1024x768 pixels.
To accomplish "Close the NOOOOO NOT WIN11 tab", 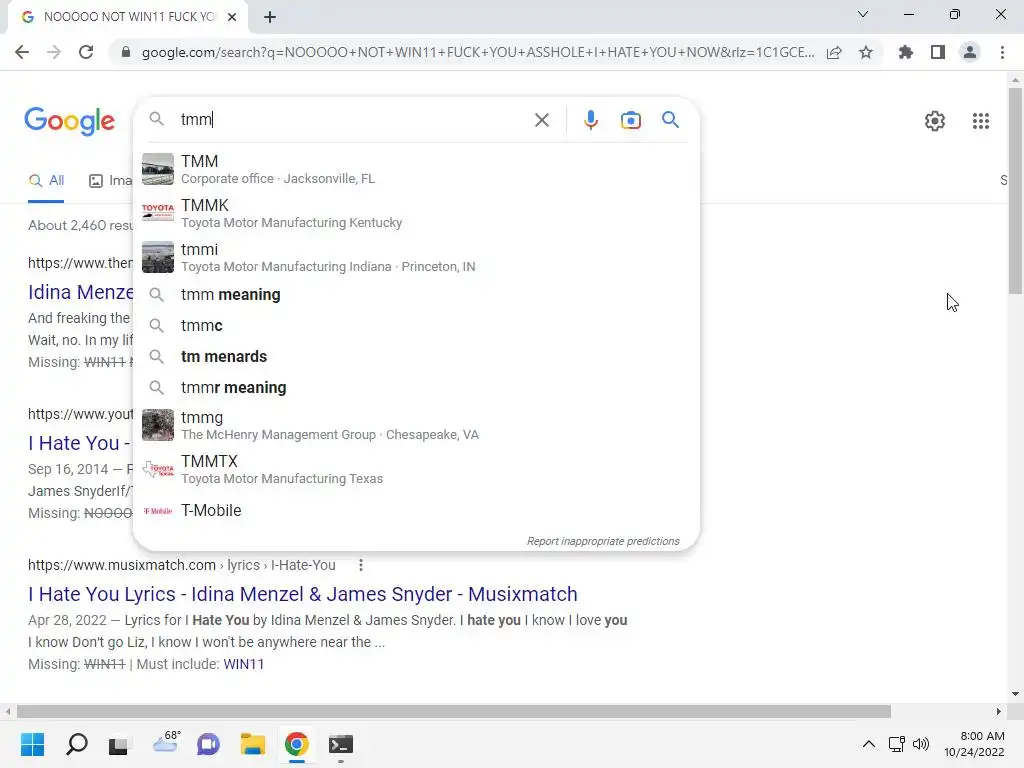I will point(232,17).
